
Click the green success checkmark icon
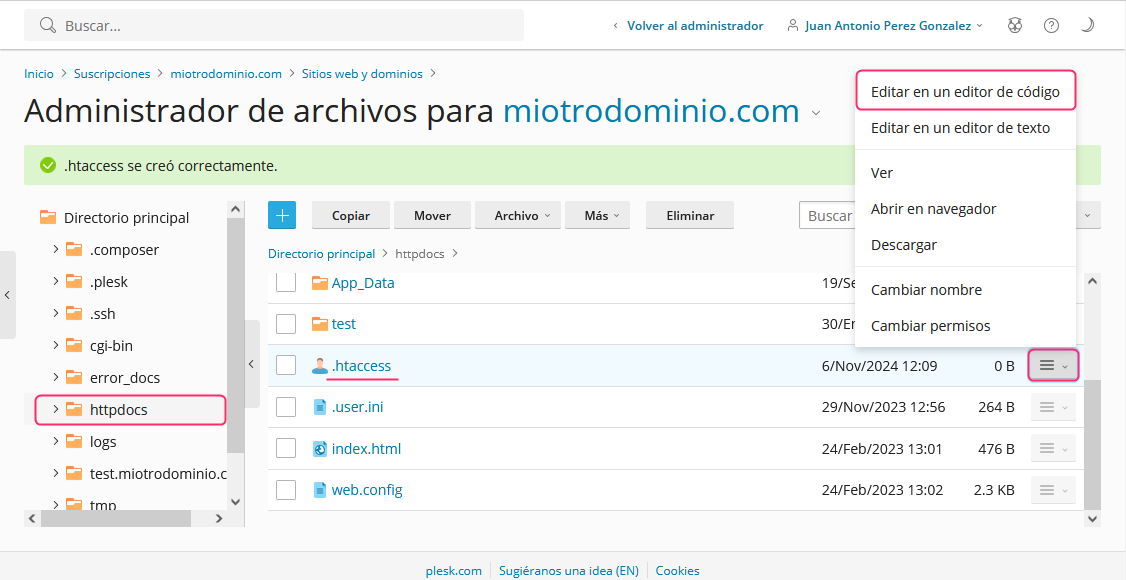(x=48, y=166)
